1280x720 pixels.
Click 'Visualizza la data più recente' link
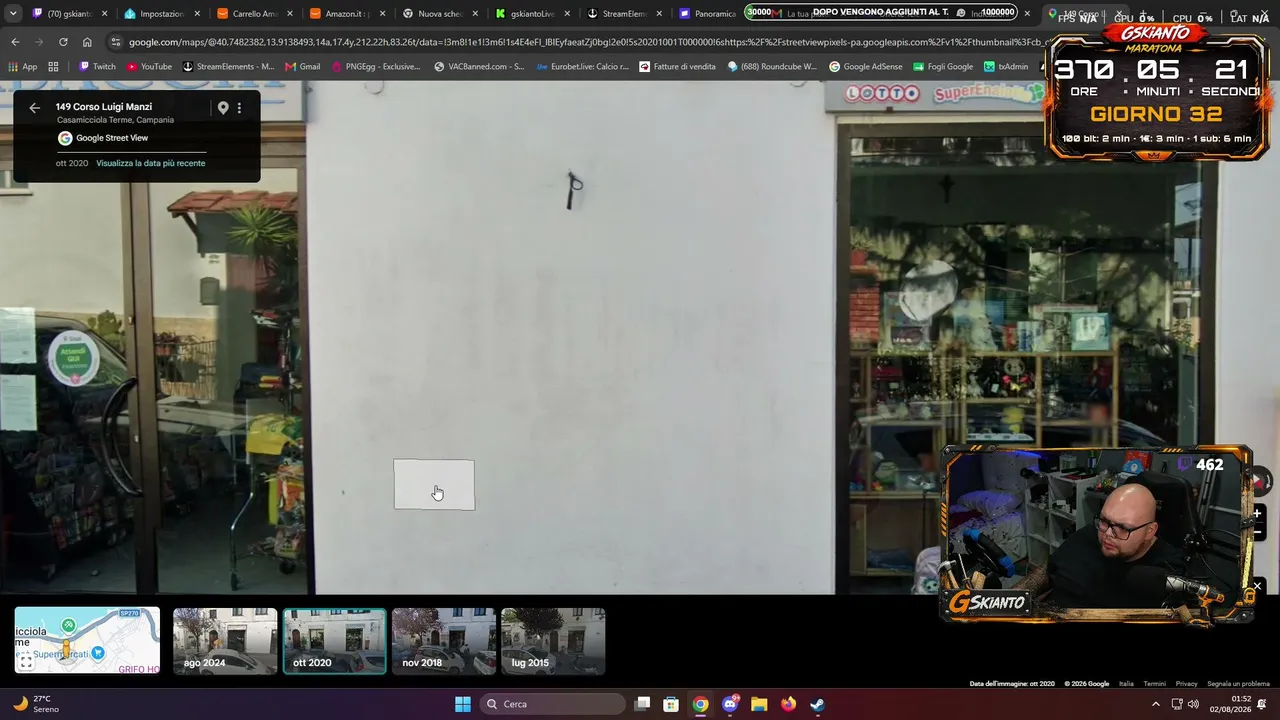point(151,163)
